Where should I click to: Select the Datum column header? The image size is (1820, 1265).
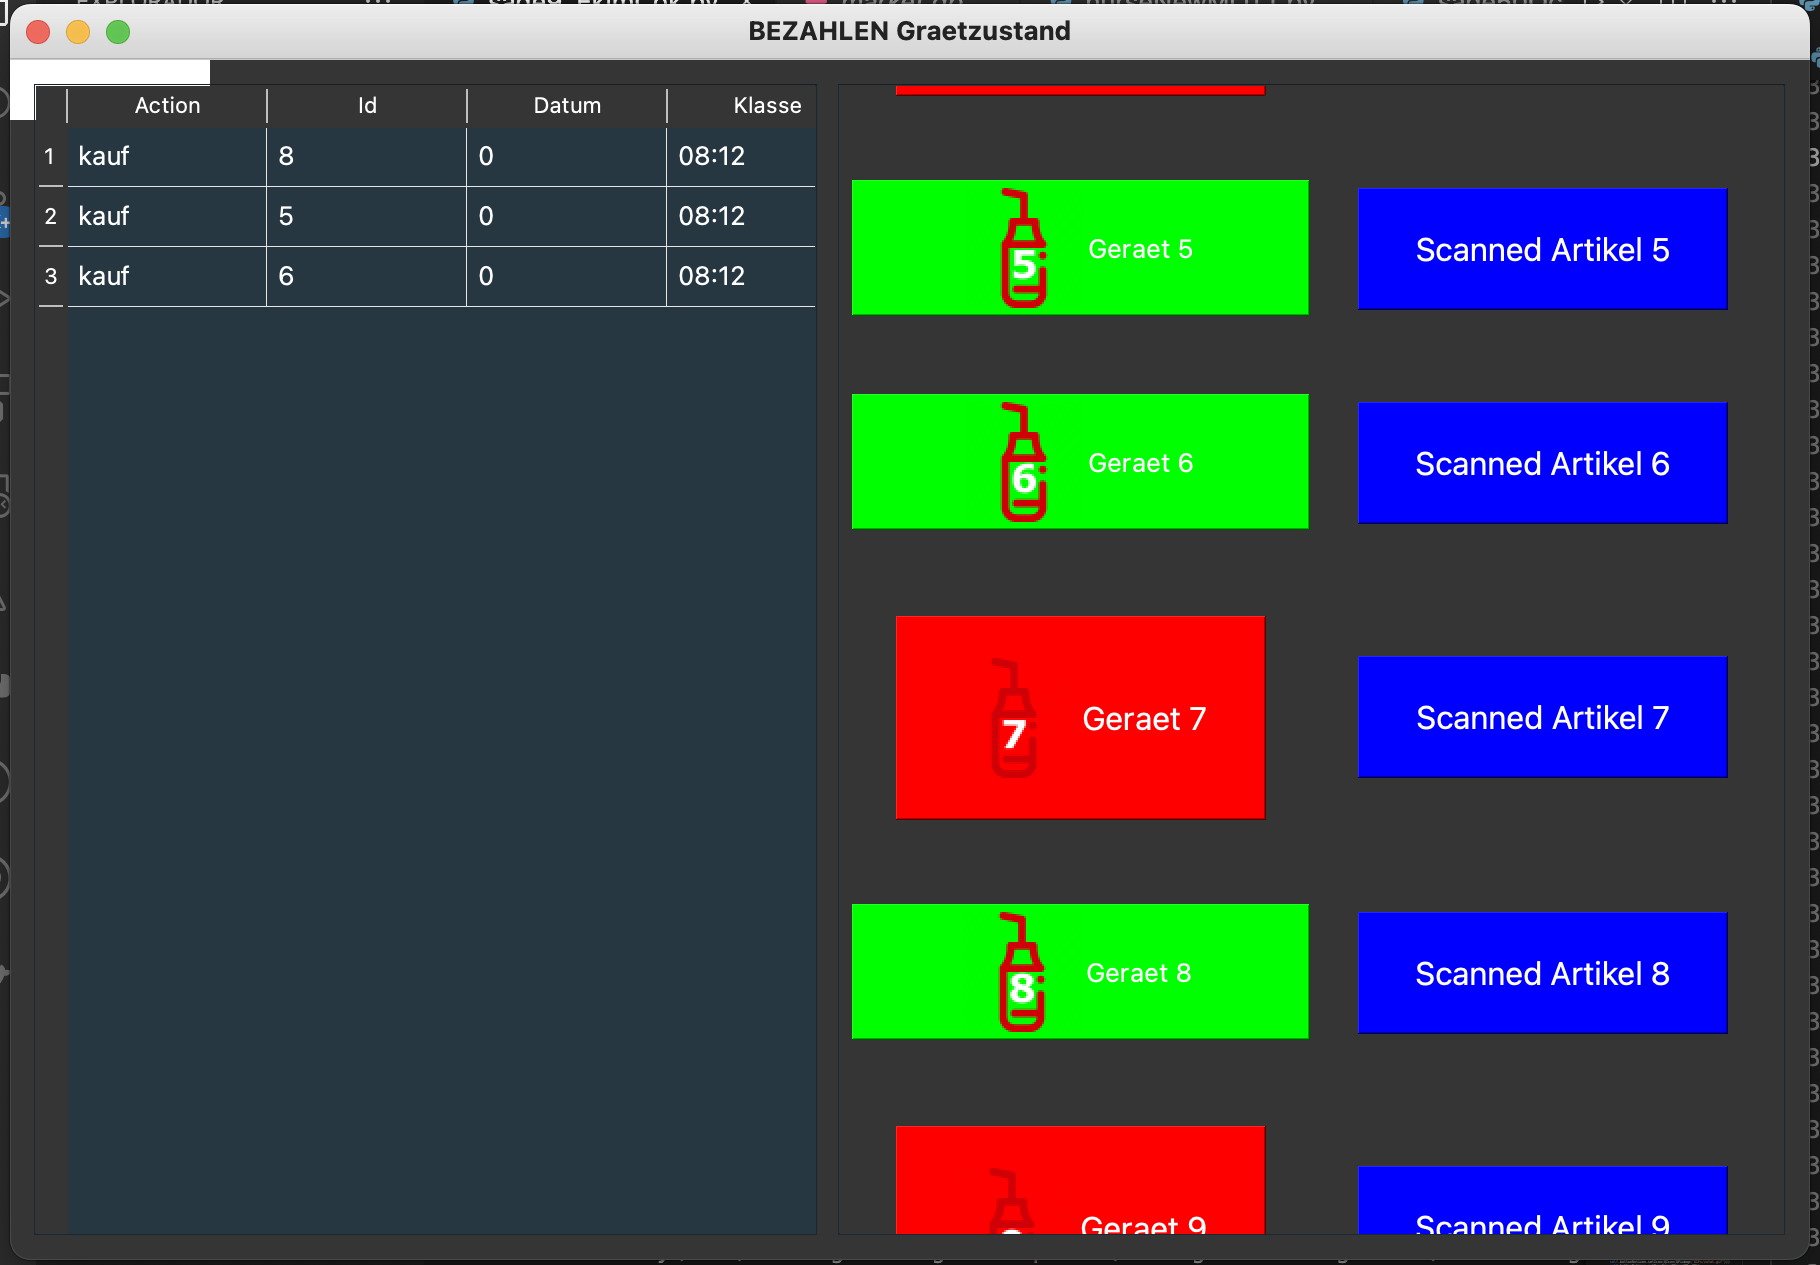[567, 106]
